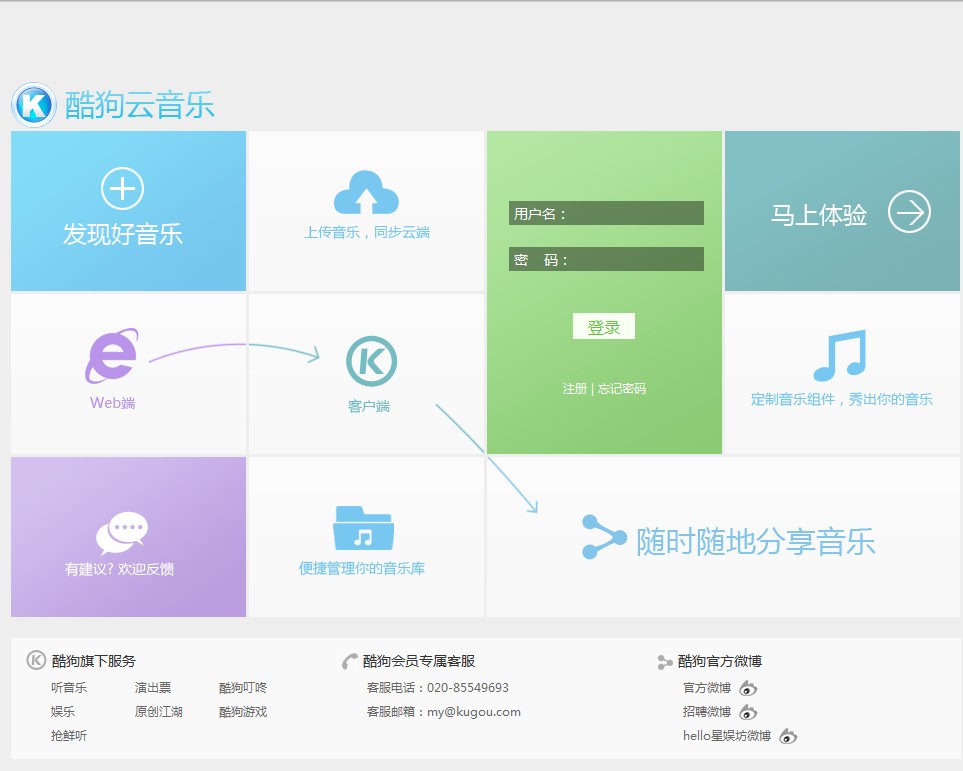Click the 客户端 label
This screenshot has width=963, height=771.
click(x=368, y=406)
